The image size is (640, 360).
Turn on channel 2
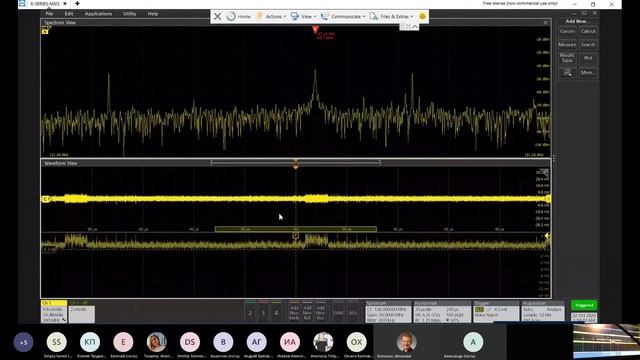[x=250, y=312]
